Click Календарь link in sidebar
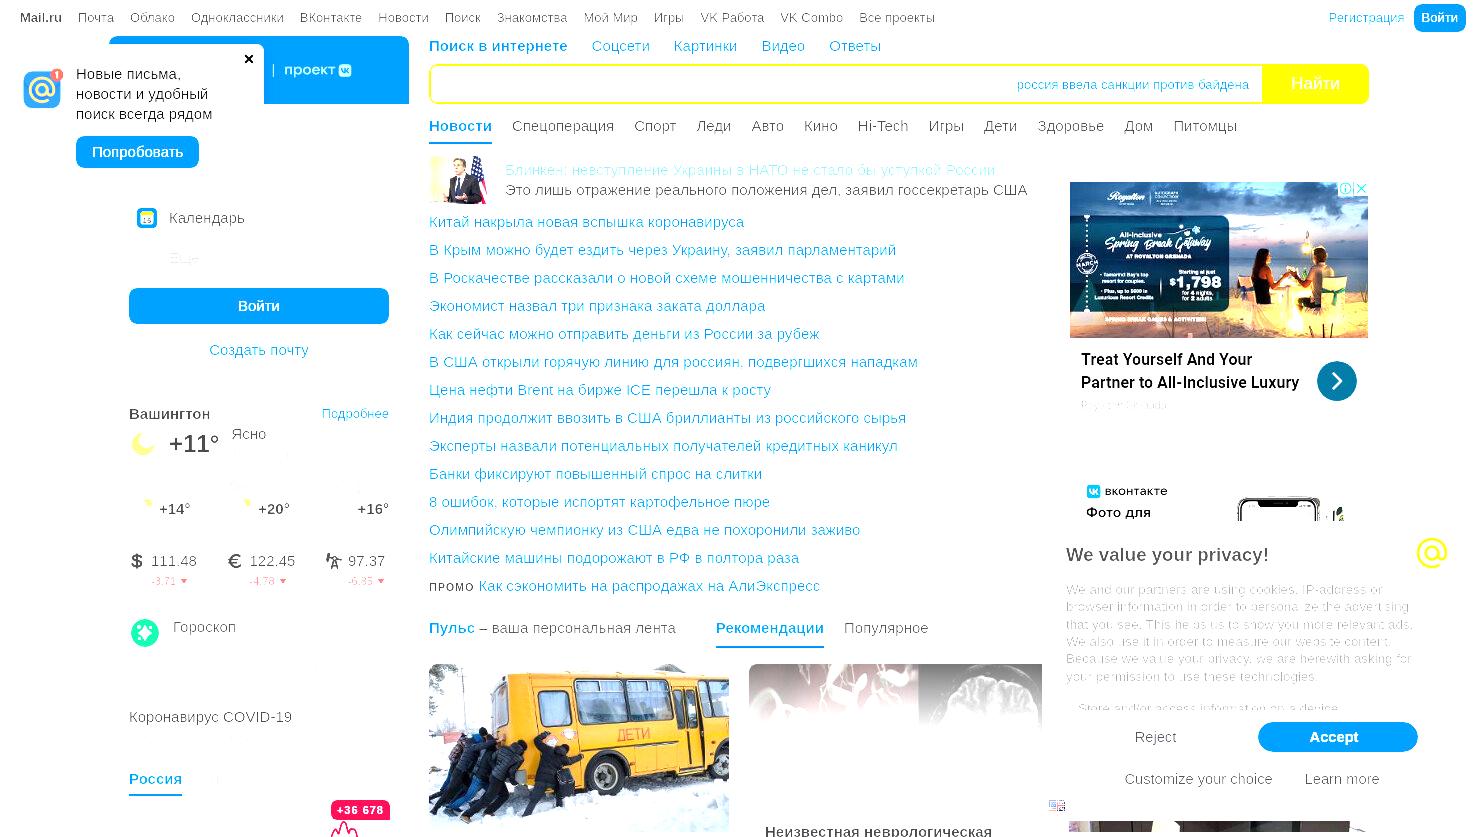 tap(207, 218)
